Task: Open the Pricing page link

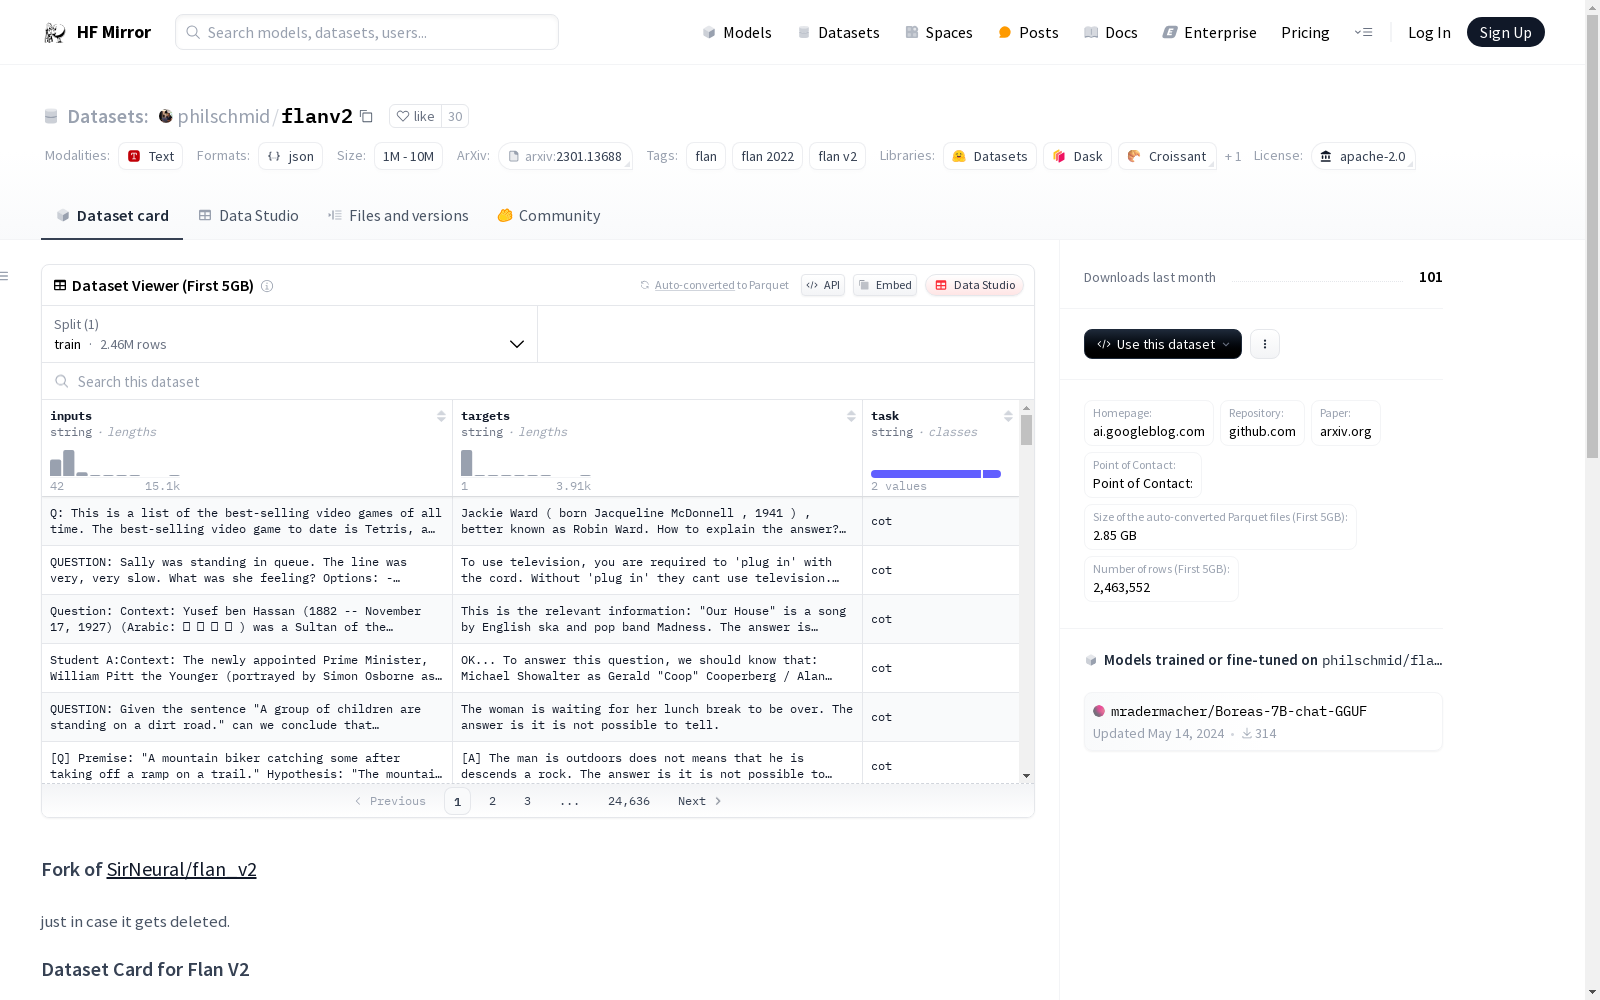Action: (1305, 32)
